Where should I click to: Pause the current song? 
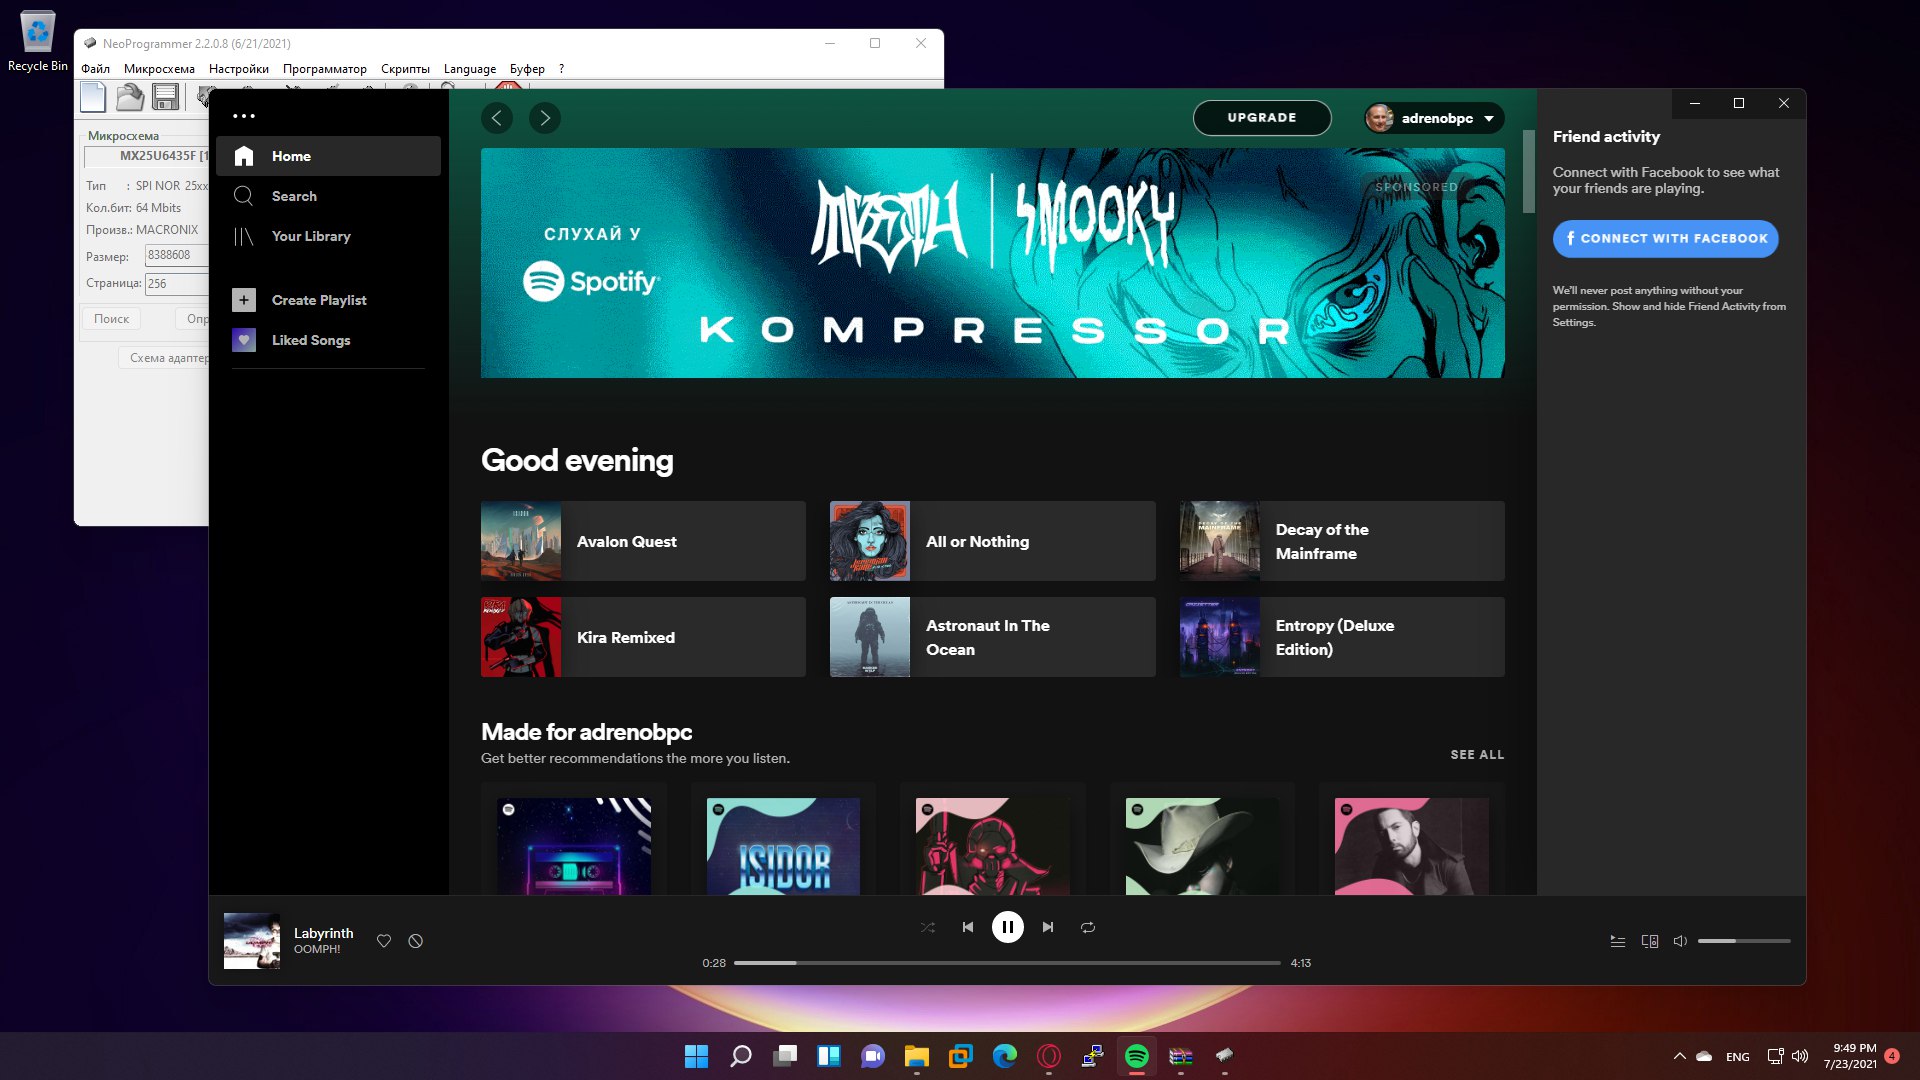(x=1008, y=927)
